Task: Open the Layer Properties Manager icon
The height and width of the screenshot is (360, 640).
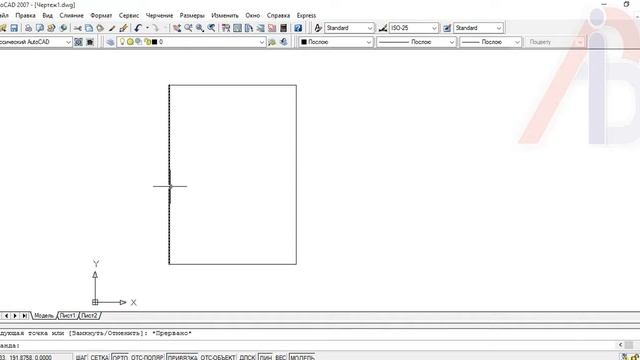Action: [x=110, y=42]
